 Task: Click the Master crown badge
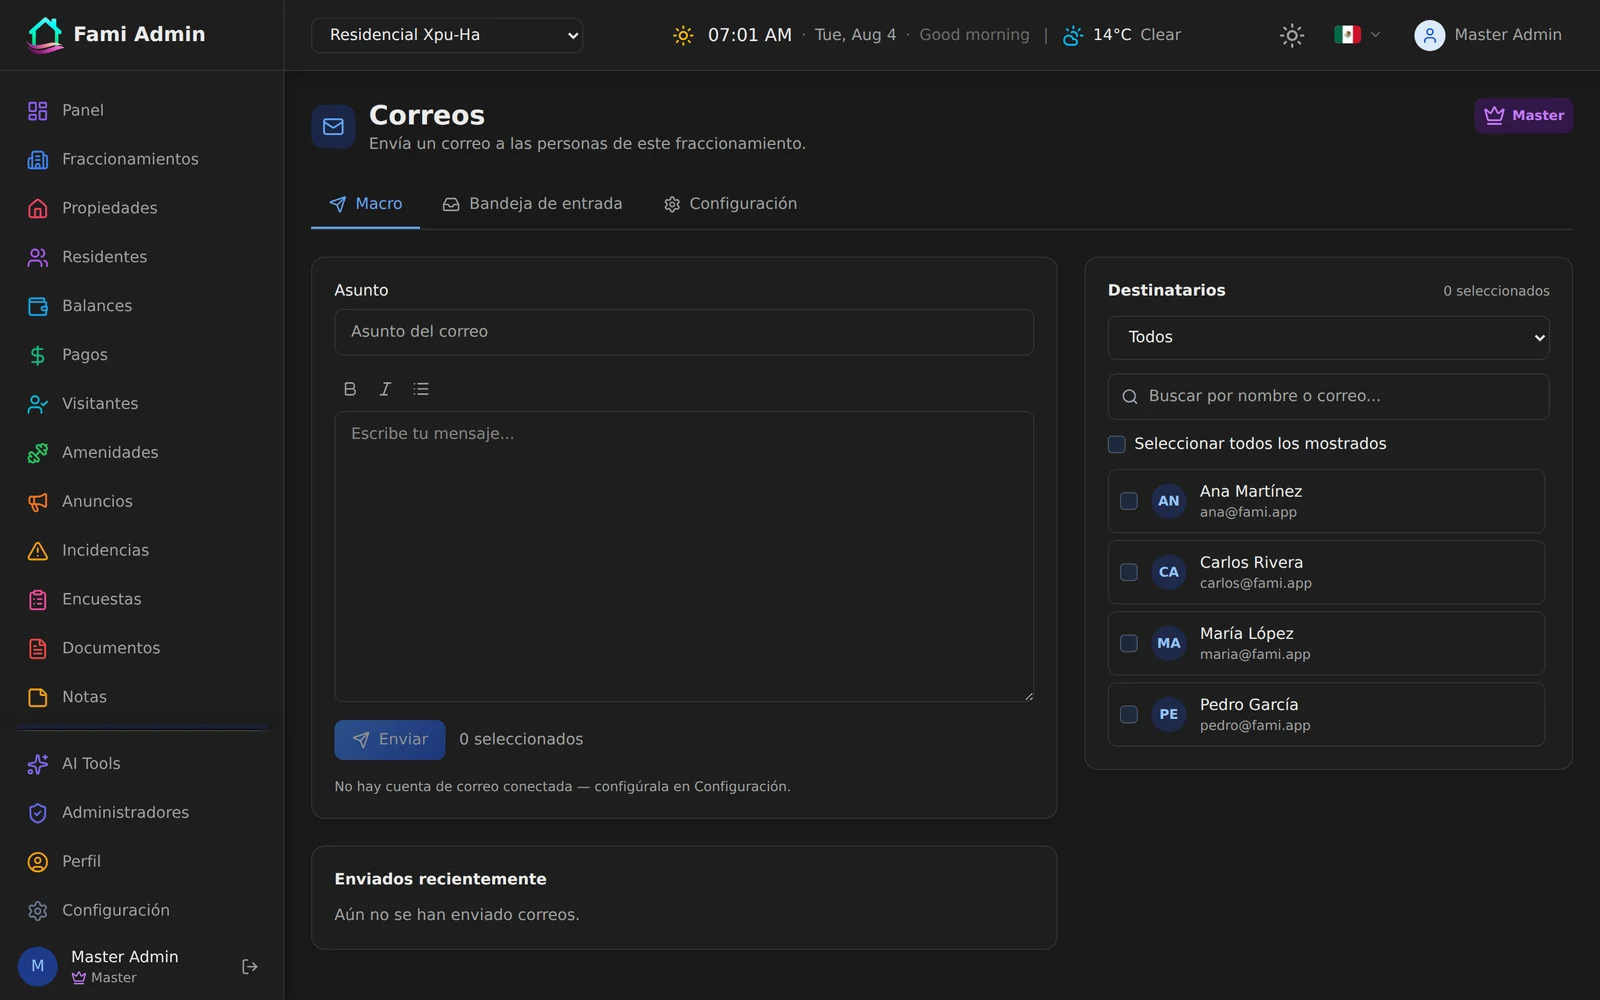1523,115
